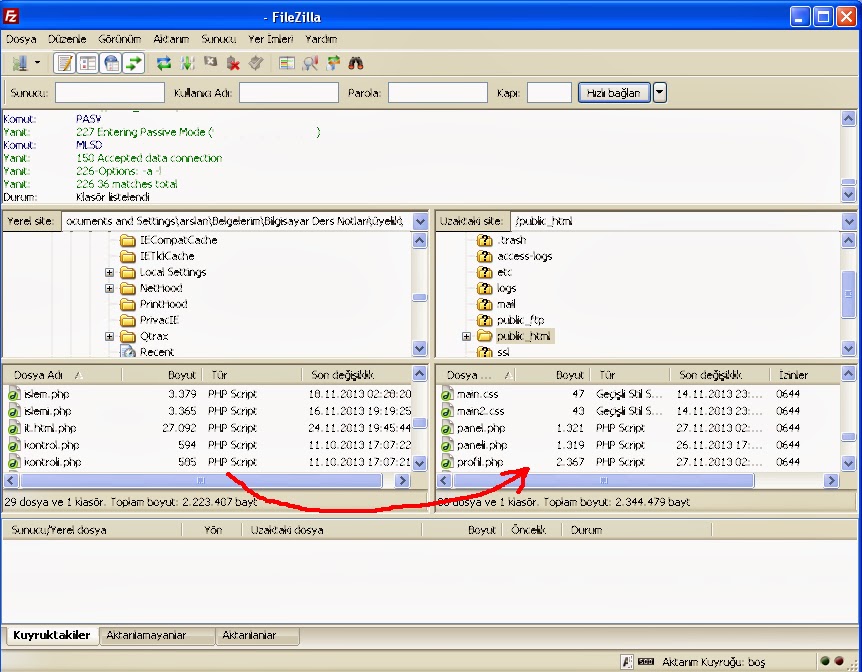Viewport: 862px width, 672px height.
Task: Toggle the remote directory tree display
Action: pyautogui.click(x=111, y=63)
